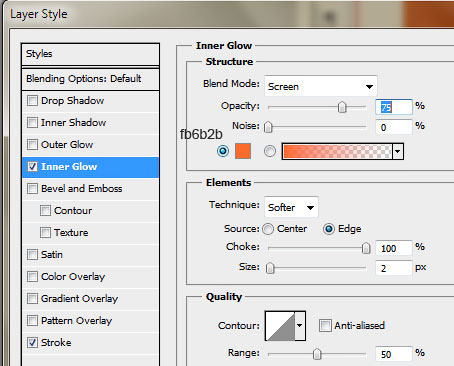
Task: Expand the gradient picker dropdown arrow
Action: pyautogui.click(x=398, y=151)
